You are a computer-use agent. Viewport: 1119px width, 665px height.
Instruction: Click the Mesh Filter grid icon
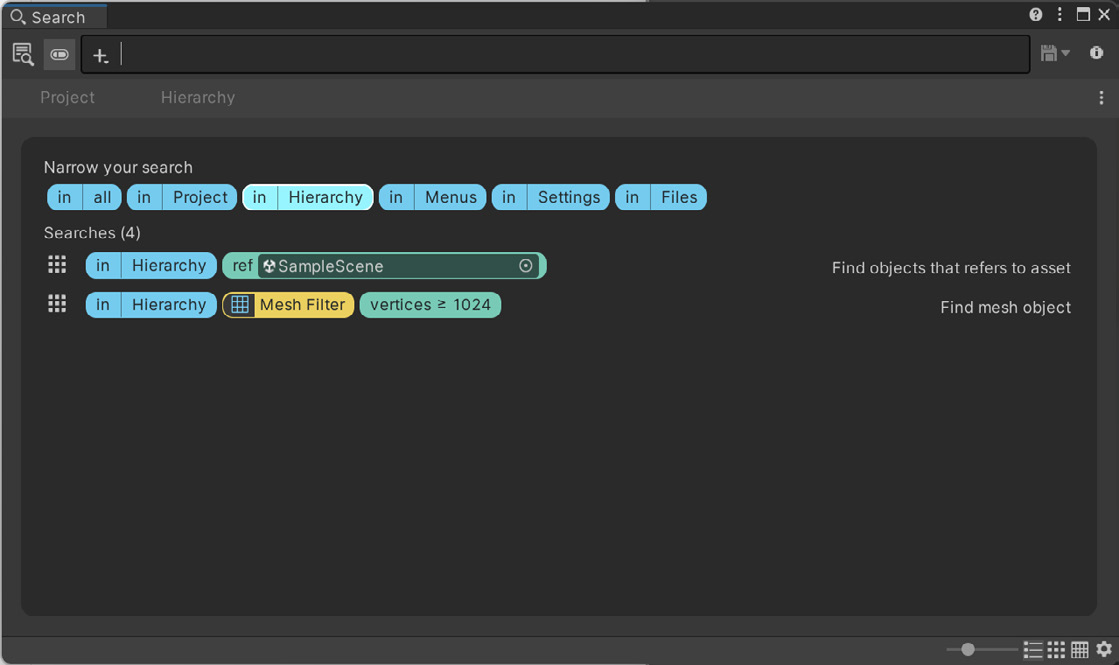[x=240, y=305]
